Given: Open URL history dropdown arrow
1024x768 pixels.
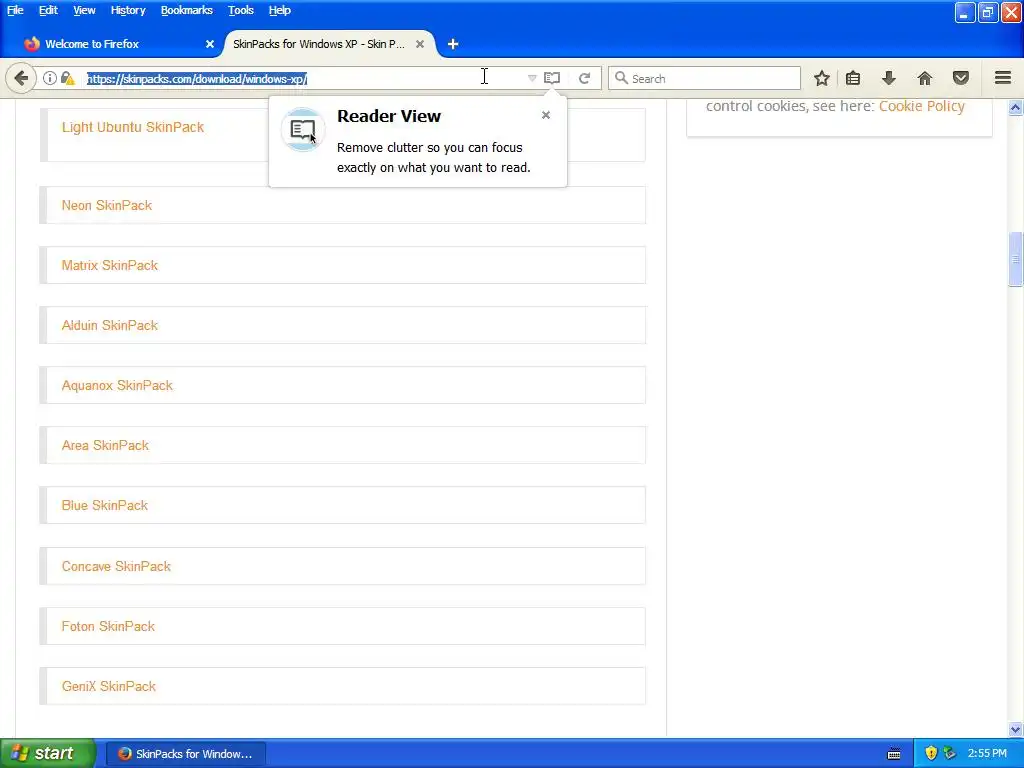Looking at the screenshot, I should click(532, 78).
